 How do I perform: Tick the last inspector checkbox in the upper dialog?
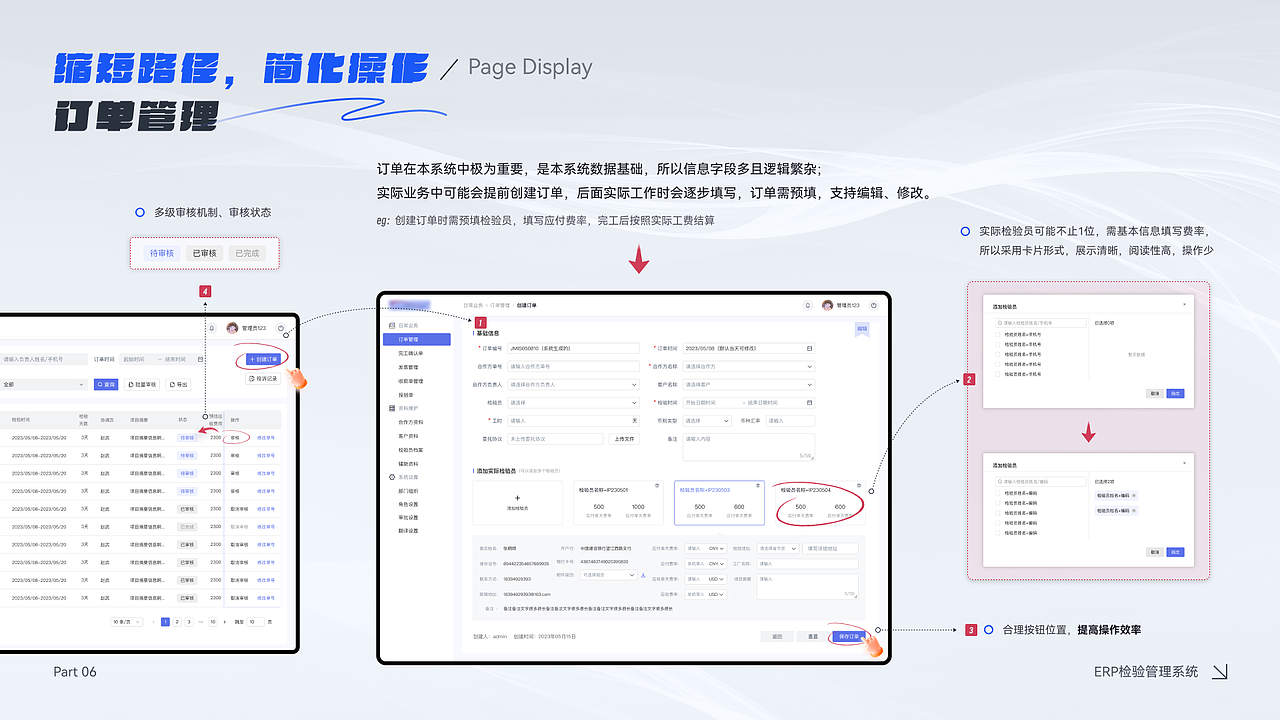[x=997, y=374]
